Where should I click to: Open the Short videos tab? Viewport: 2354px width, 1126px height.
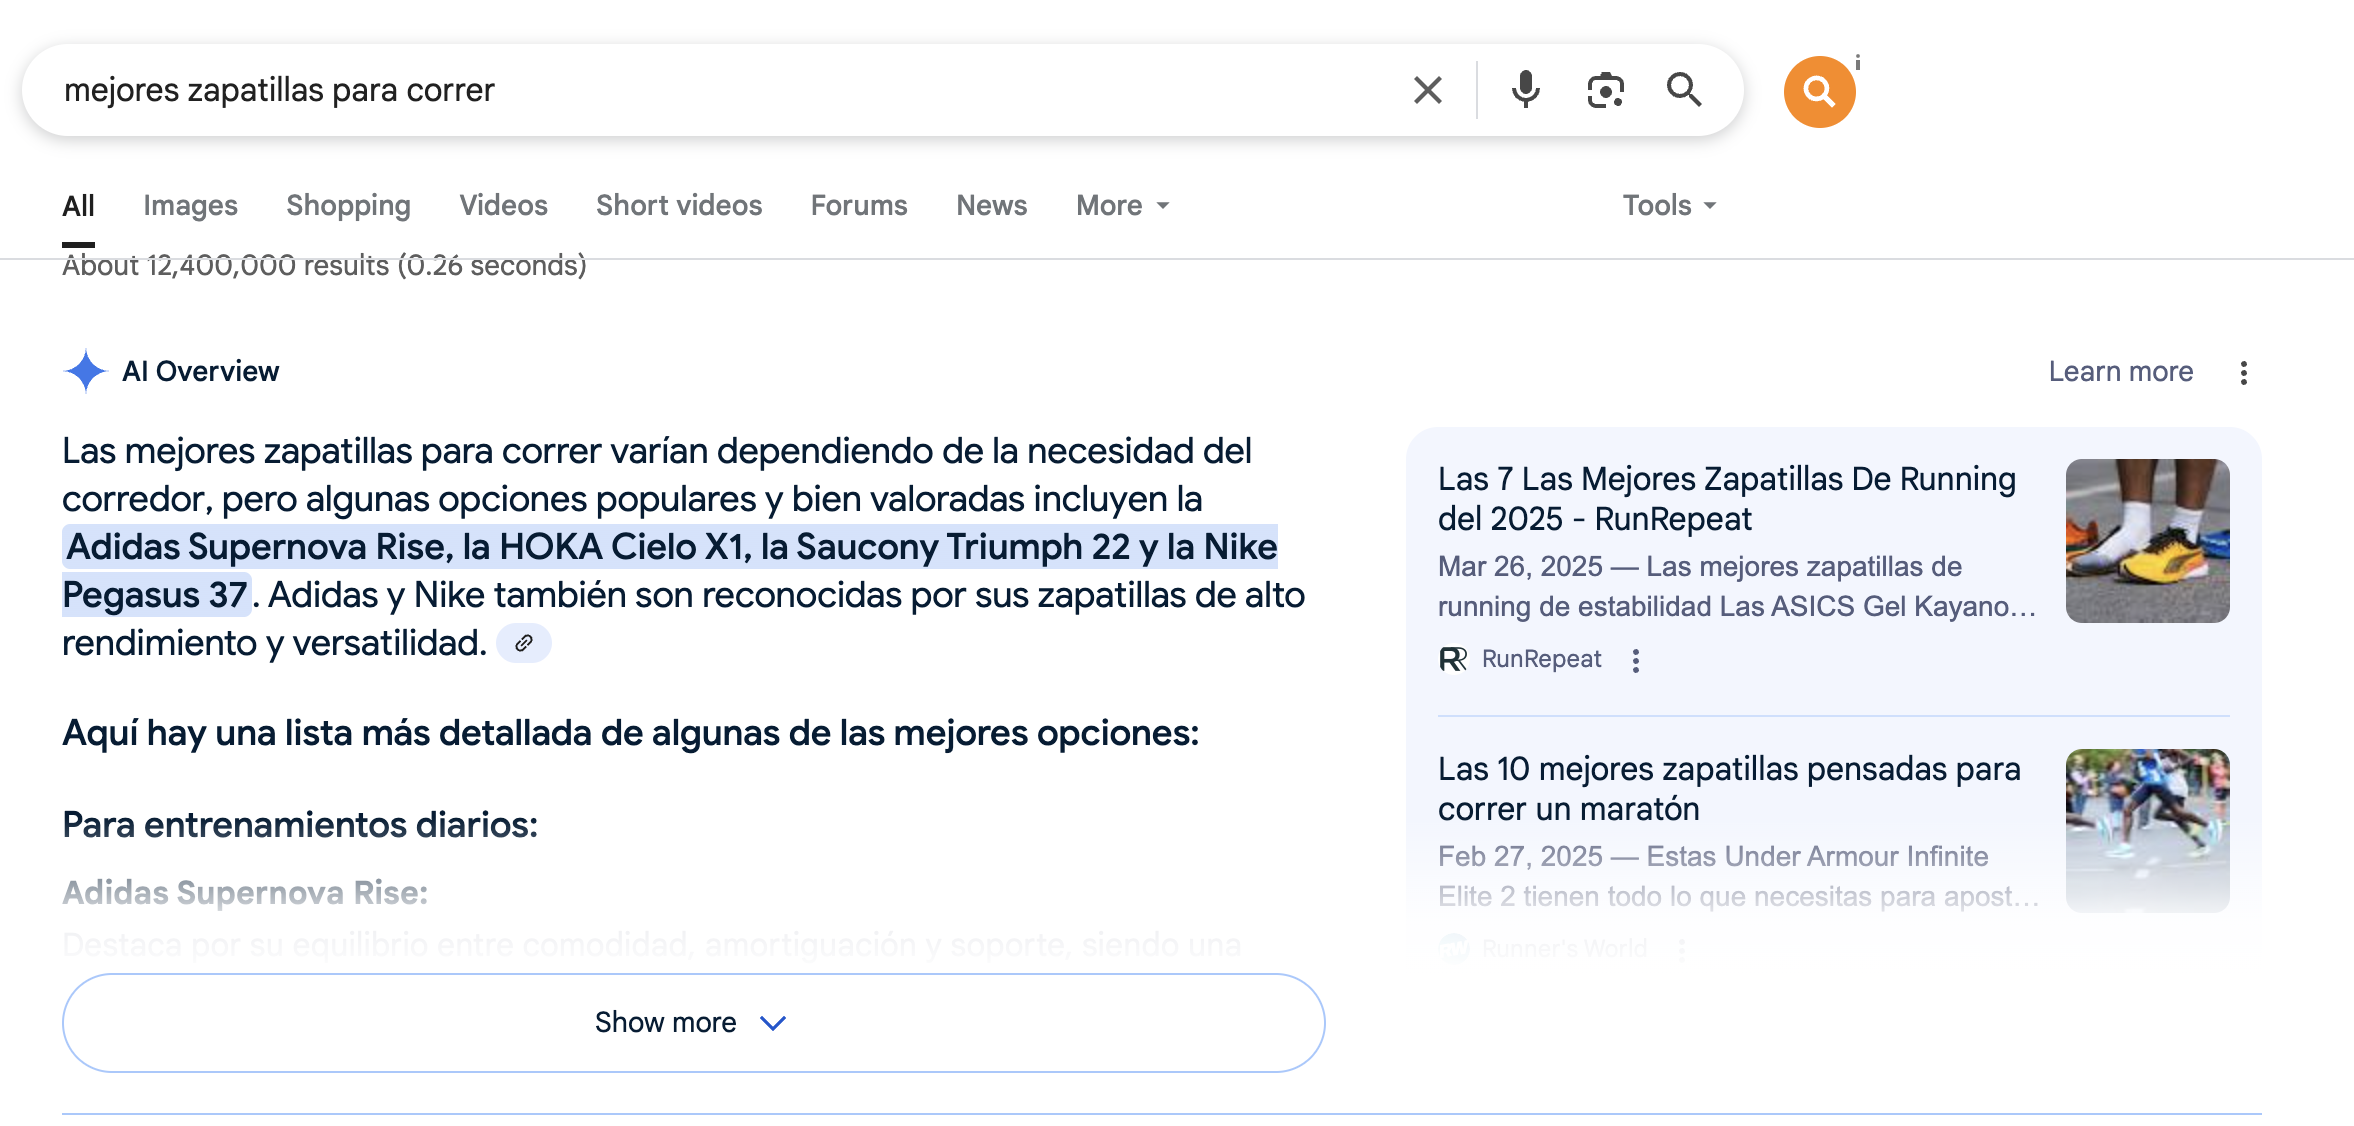coord(679,205)
